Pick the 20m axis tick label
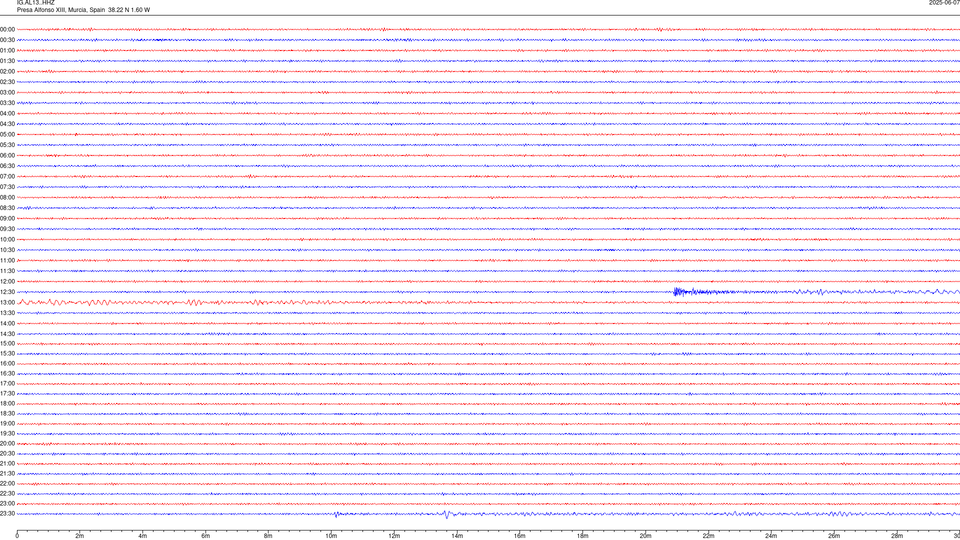Screen dimensions: 960x540 pyautogui.click(x=645, y=536)
